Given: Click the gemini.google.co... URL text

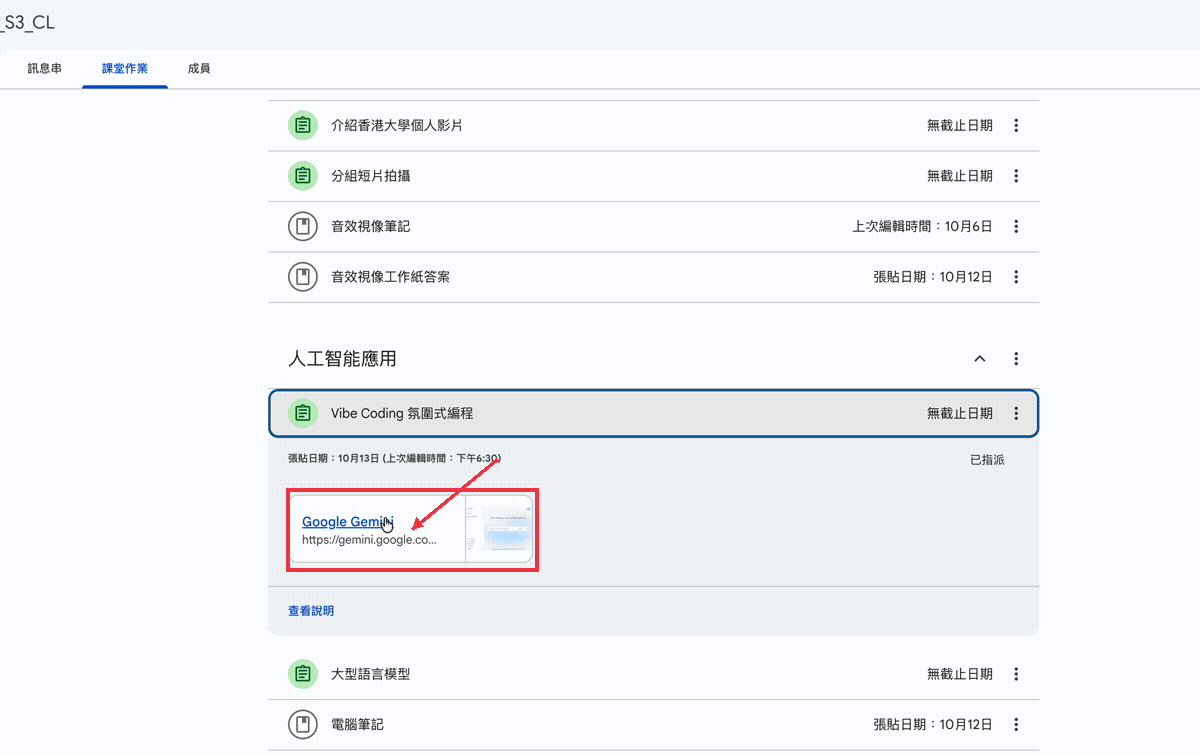Looking at the screenshot, I should click(x=369, y=540).
